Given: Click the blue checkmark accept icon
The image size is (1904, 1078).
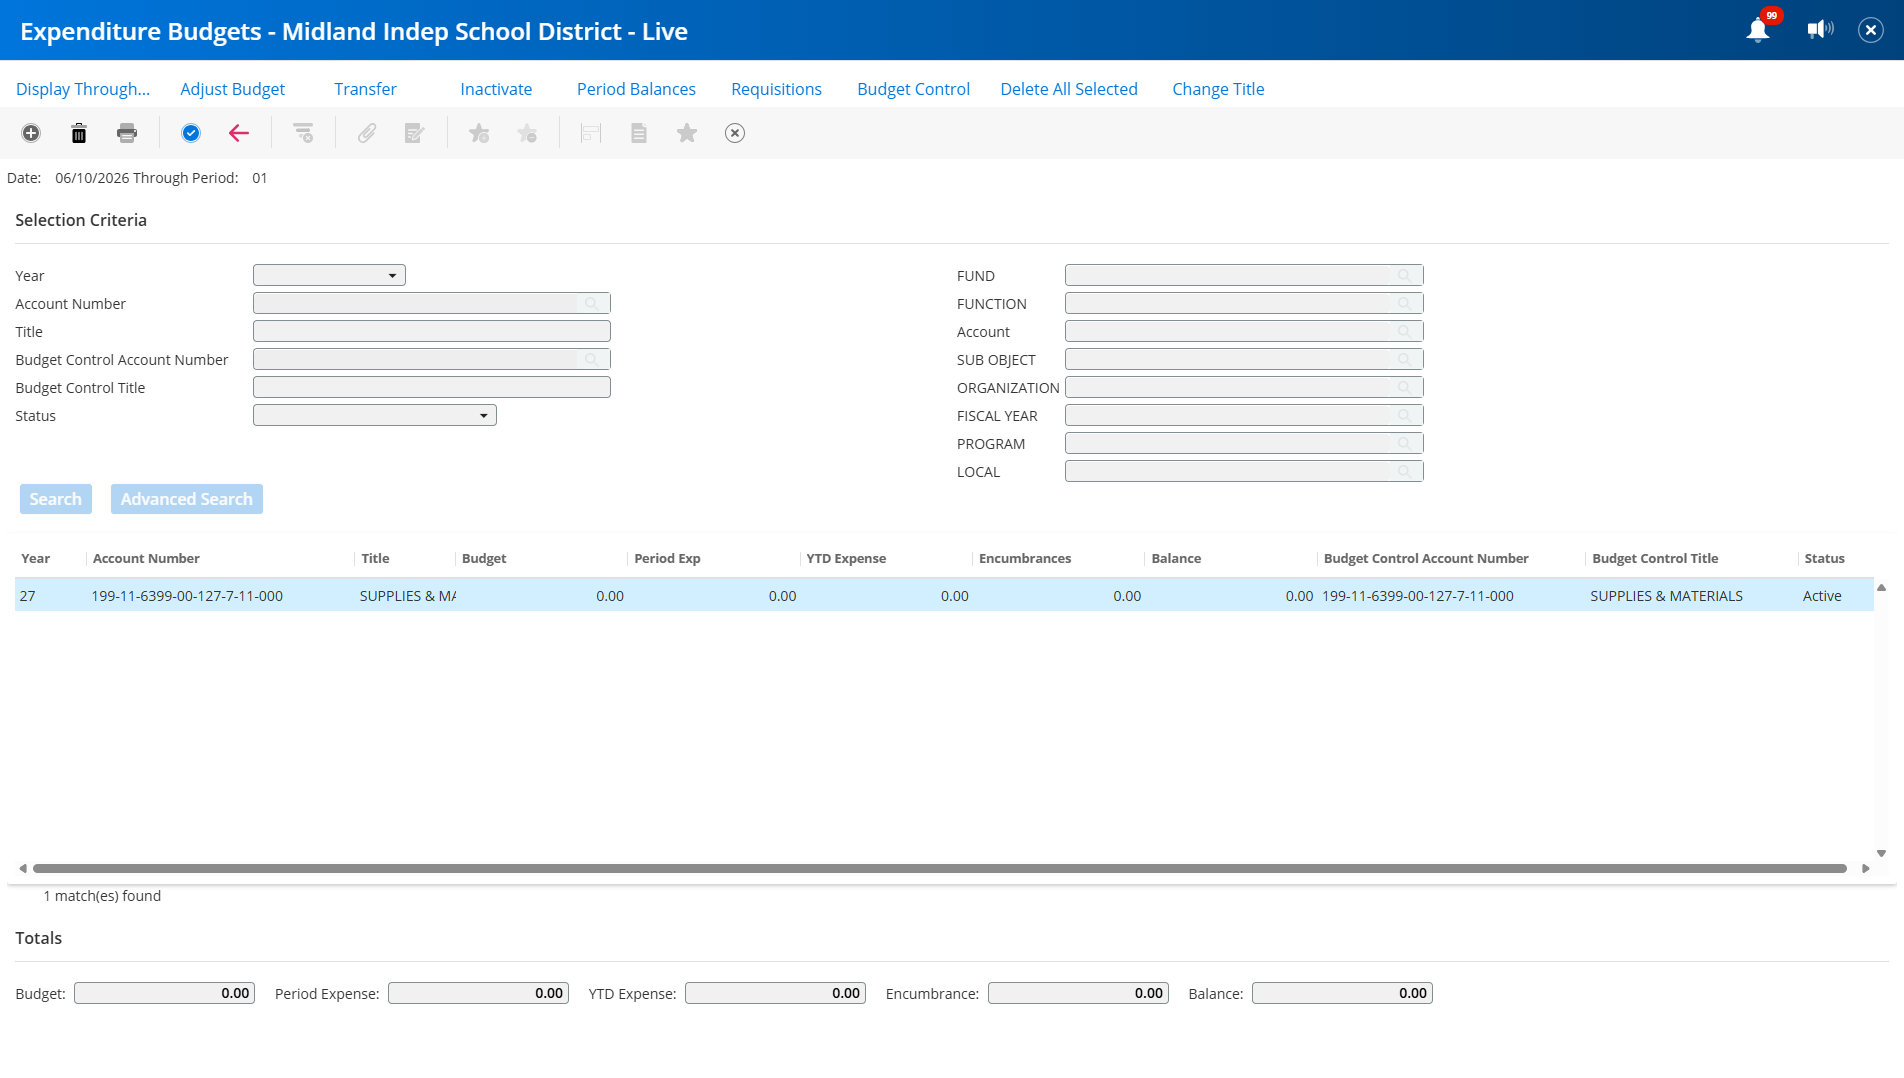Looking at the screenshot, I should 191,133.
